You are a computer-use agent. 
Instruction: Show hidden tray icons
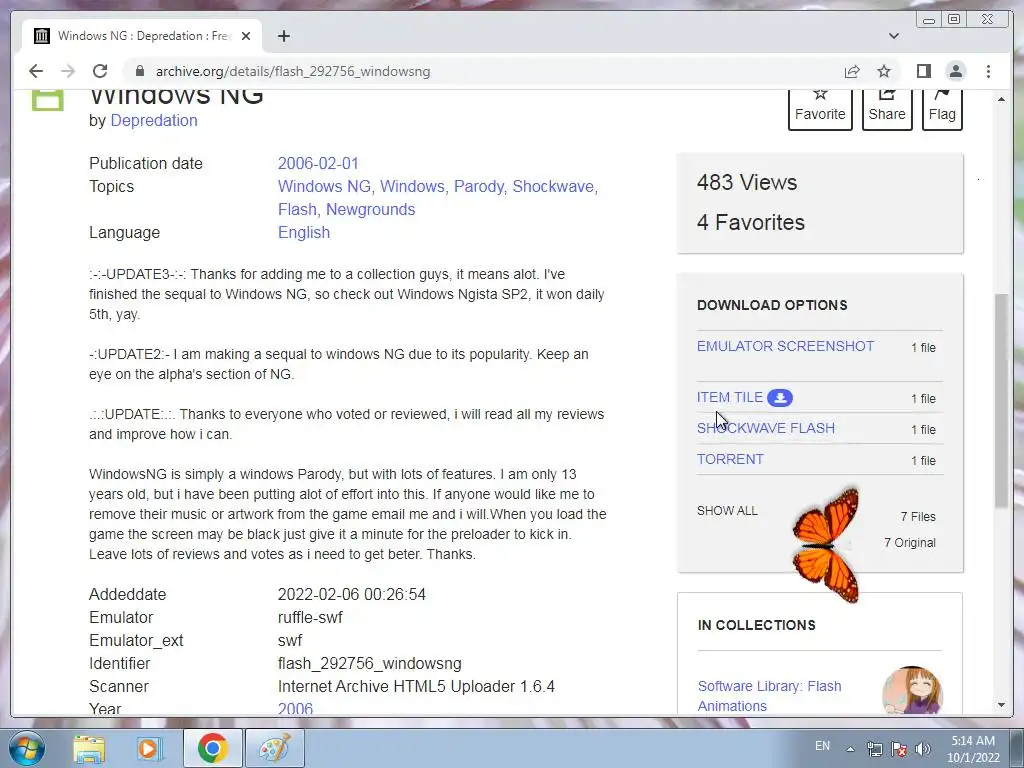coord(850,749)
